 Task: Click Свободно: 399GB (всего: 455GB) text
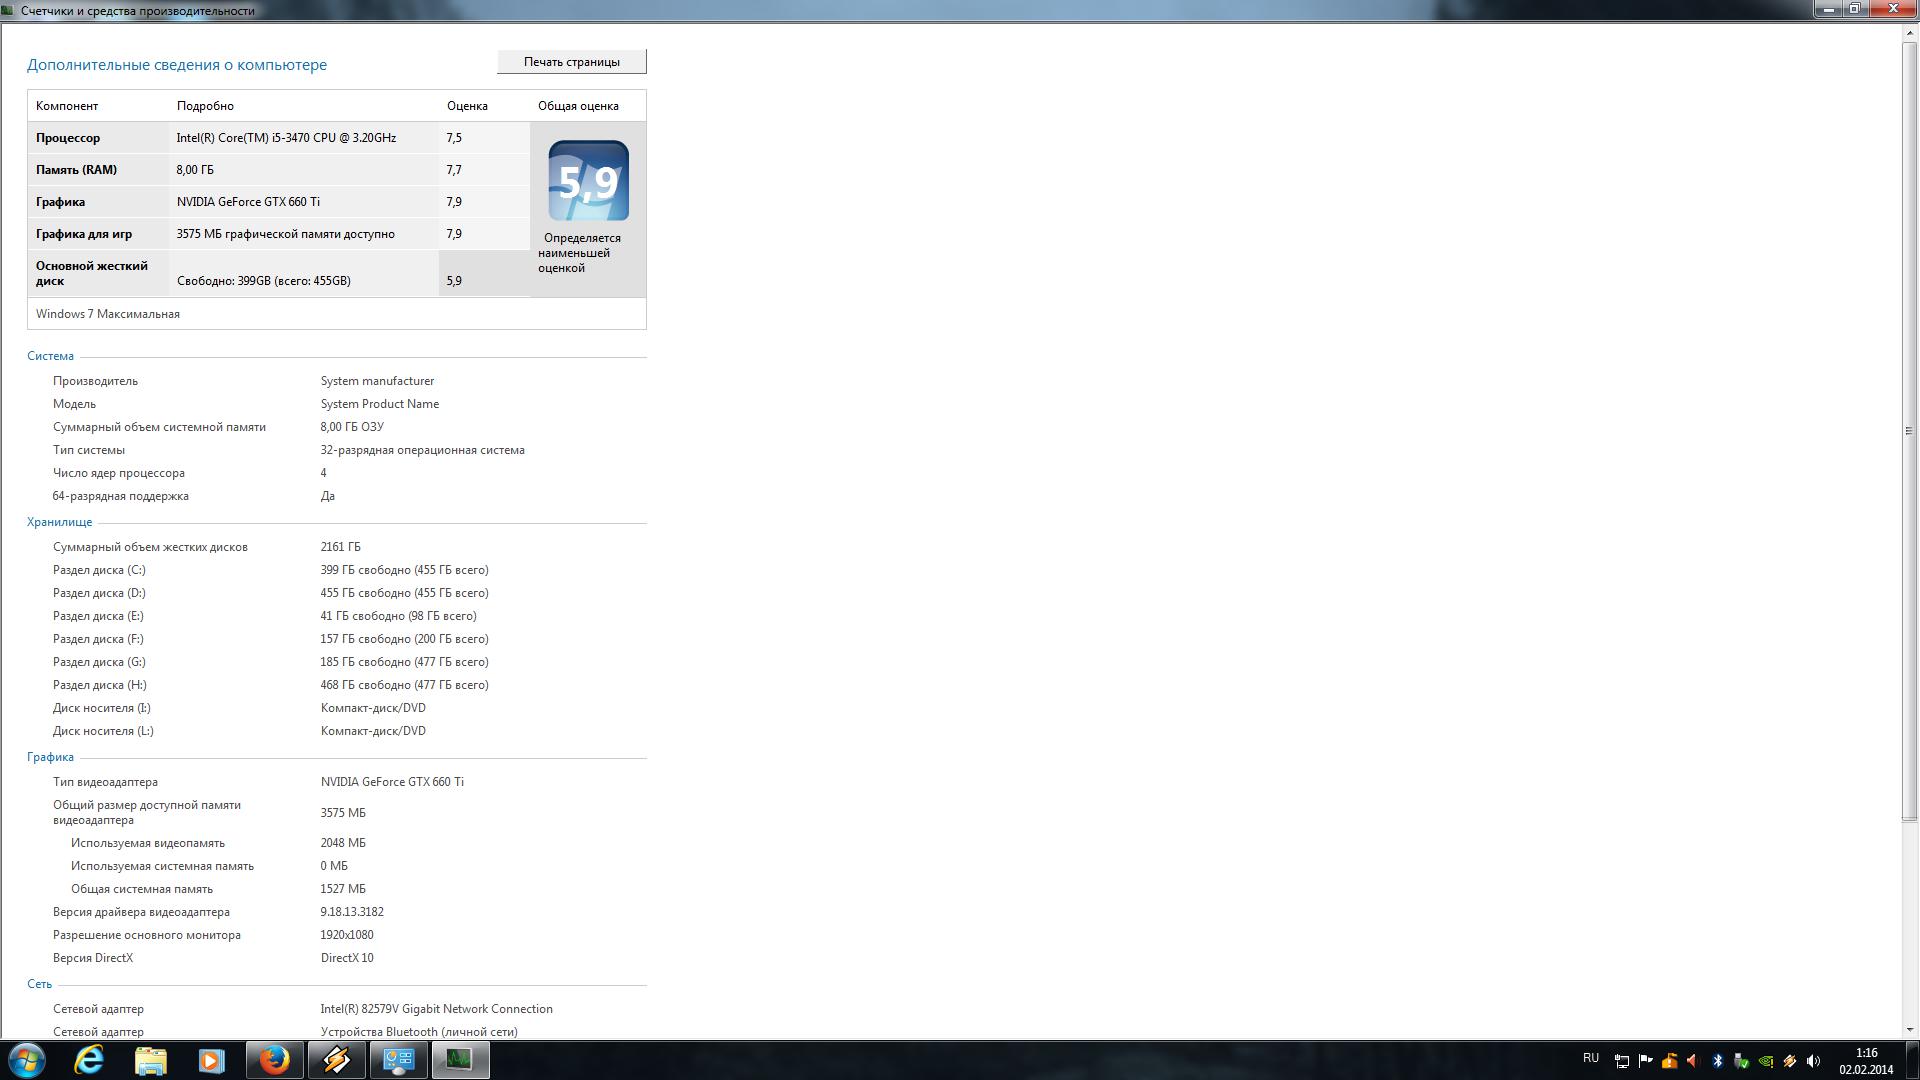click(x=264, y=281)
